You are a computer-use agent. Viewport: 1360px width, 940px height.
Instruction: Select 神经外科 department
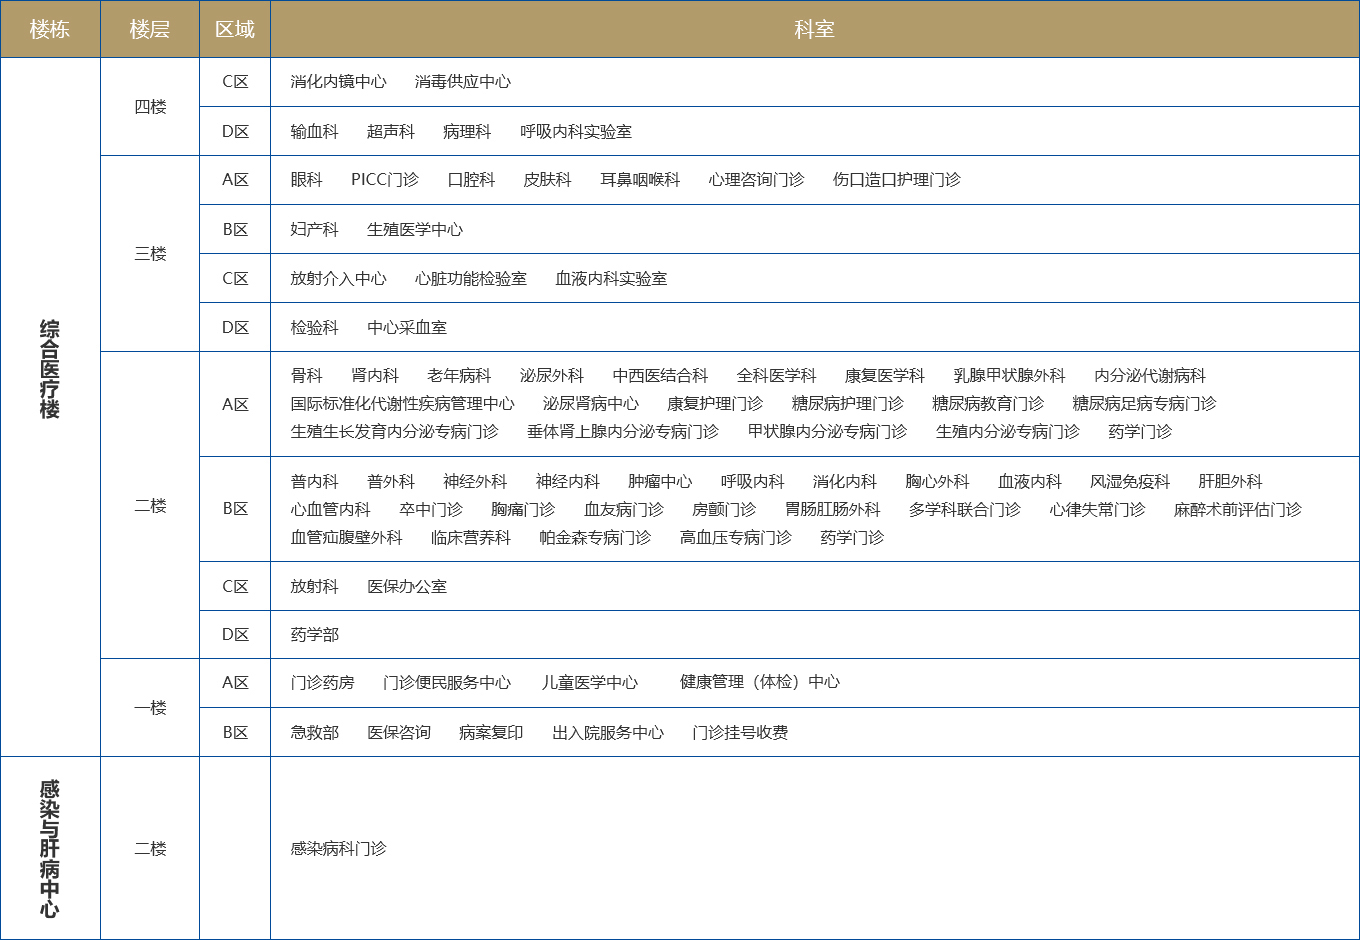click(475, 482)
